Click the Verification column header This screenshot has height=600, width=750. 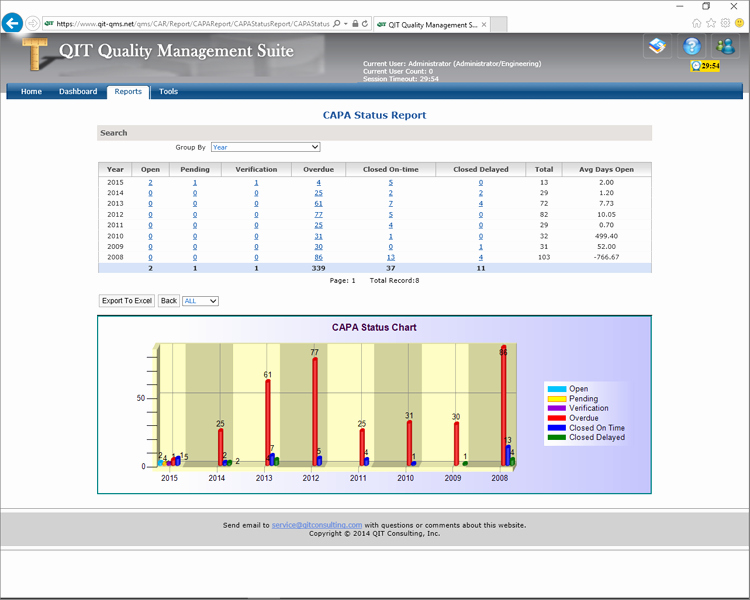(x=256, y=169)
